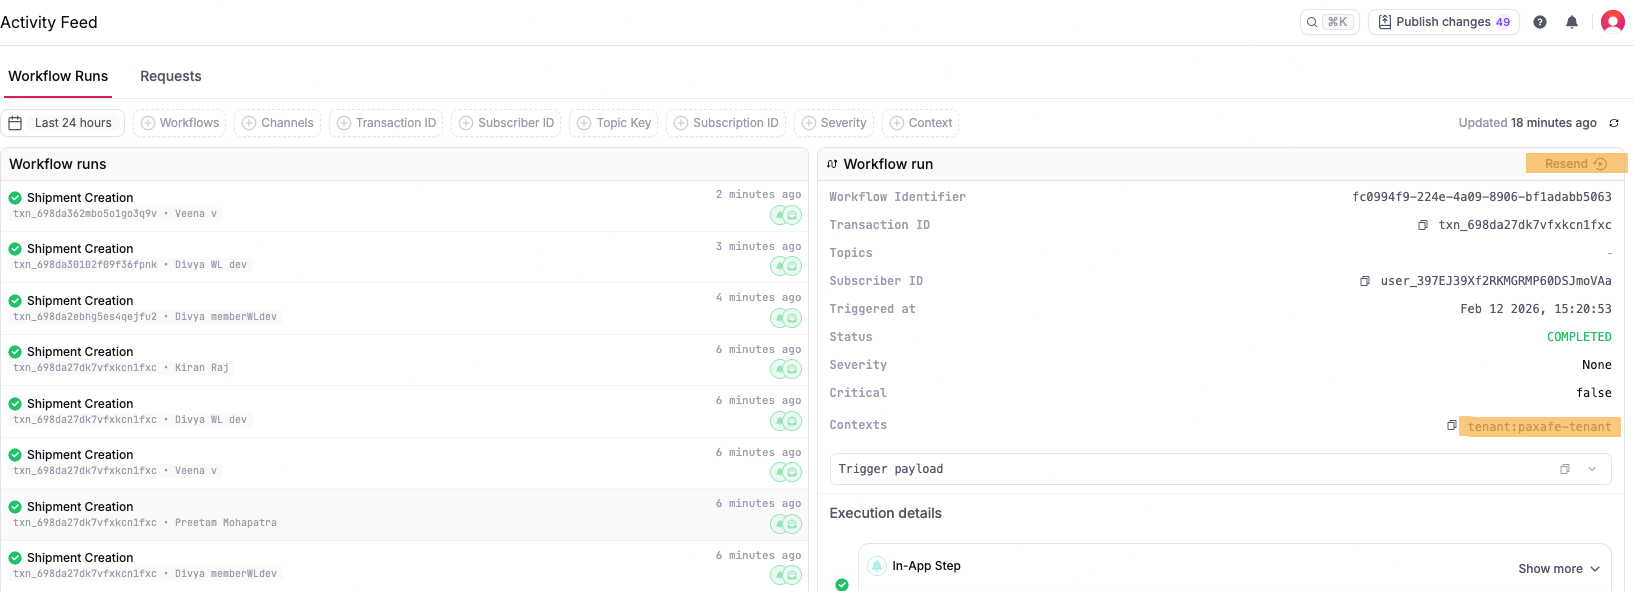Screen dimensions: 1634x591
Task: Add the Workflows filter
Action: (180, 123)
